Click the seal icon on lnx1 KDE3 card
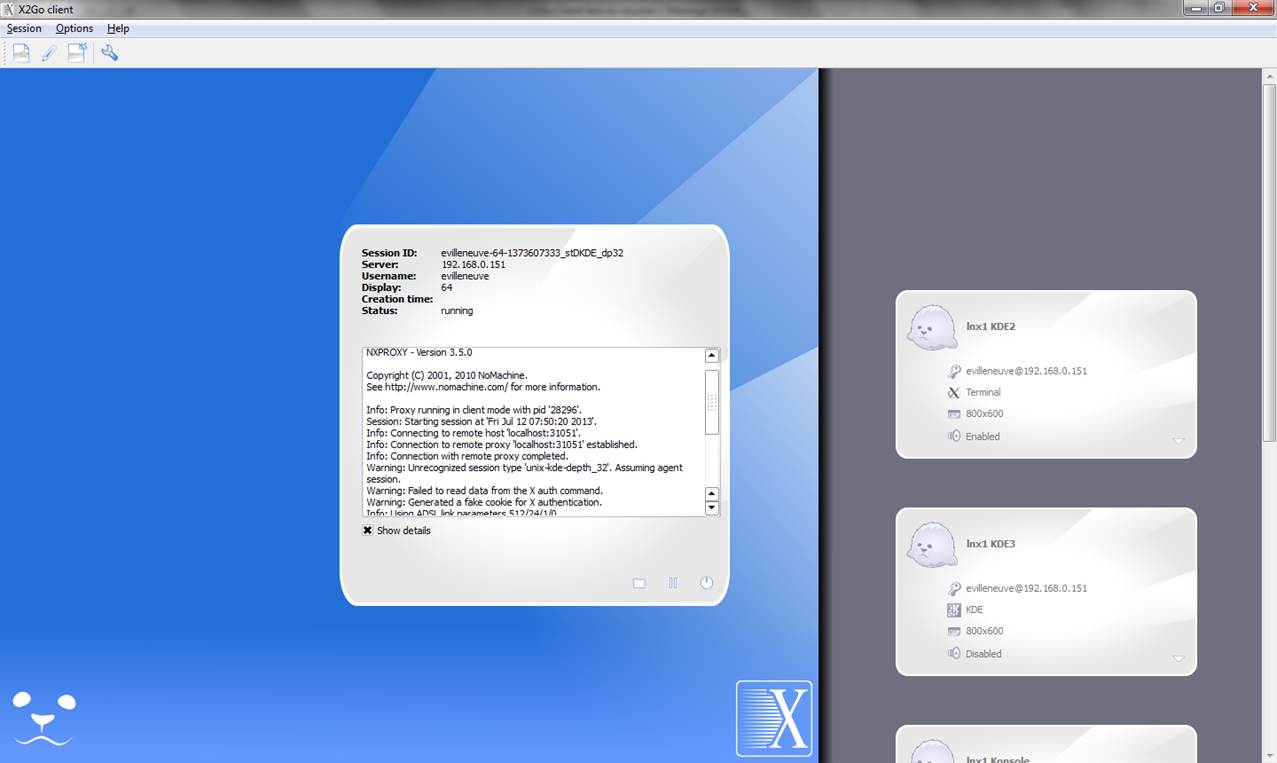The width and height of the screenshot is (1277, 763). [932, 545]
